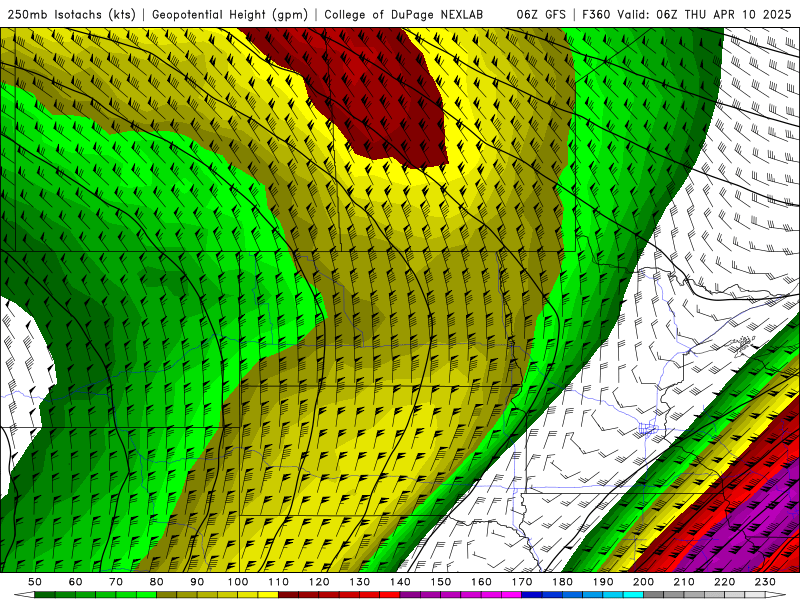Click the colorbar label '50'
Viewport: 800px width, 600px height.
coord(35,582)
